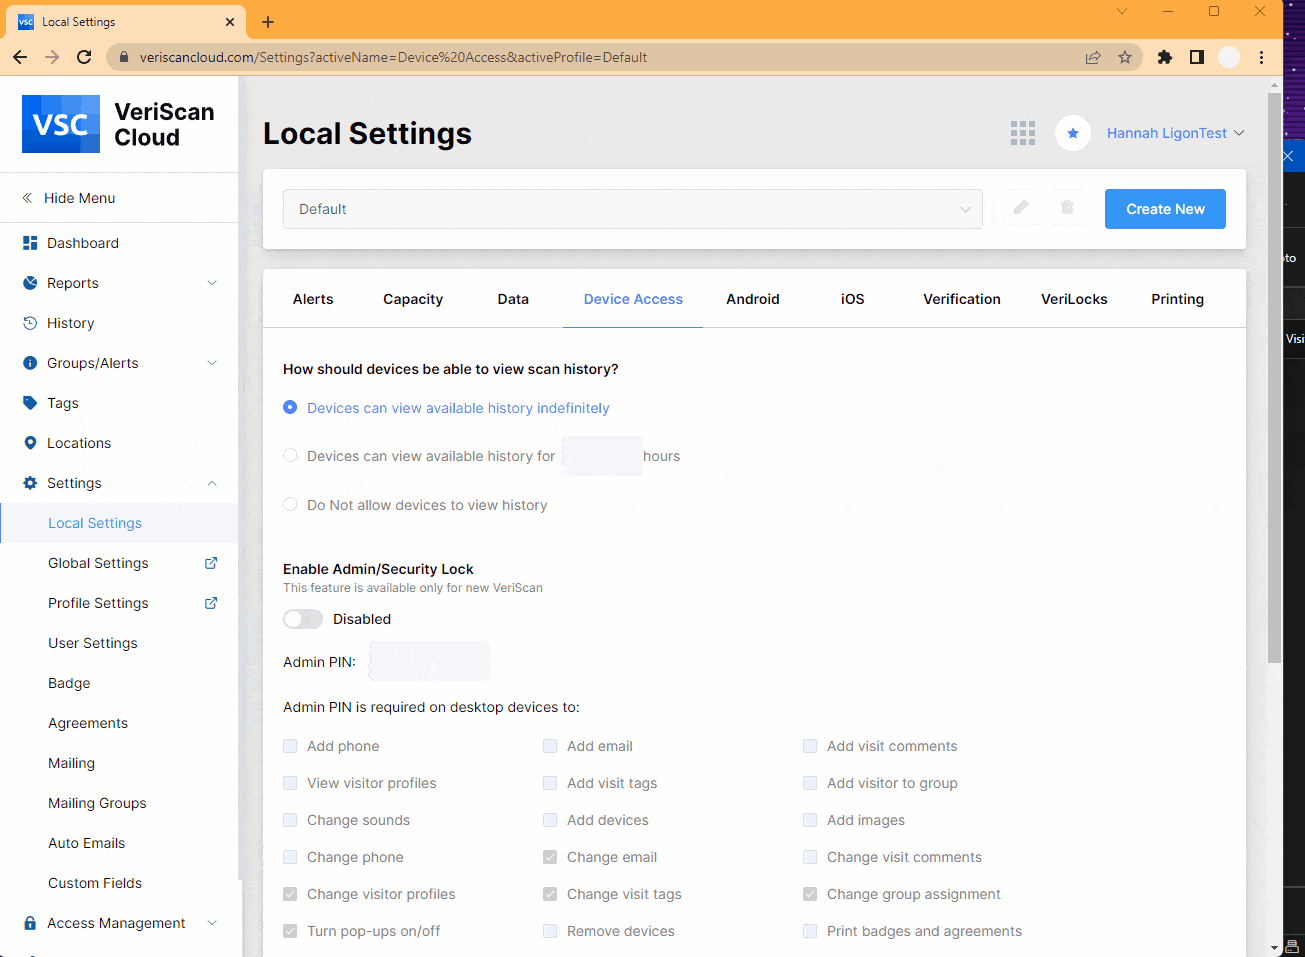This screenshot has width=1305, height=957.
Task: Click the Reports pie chart icon
Action: (30, 283)
